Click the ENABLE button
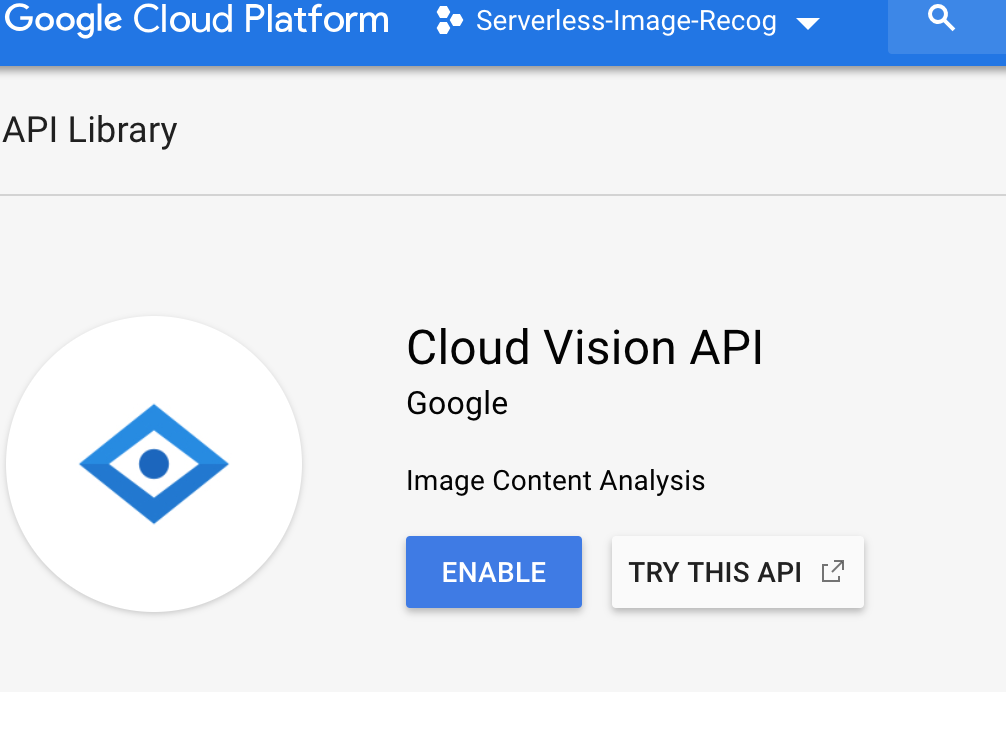Image resolution: width=1006 pixels, height=732 pixels. coord(493,572)
